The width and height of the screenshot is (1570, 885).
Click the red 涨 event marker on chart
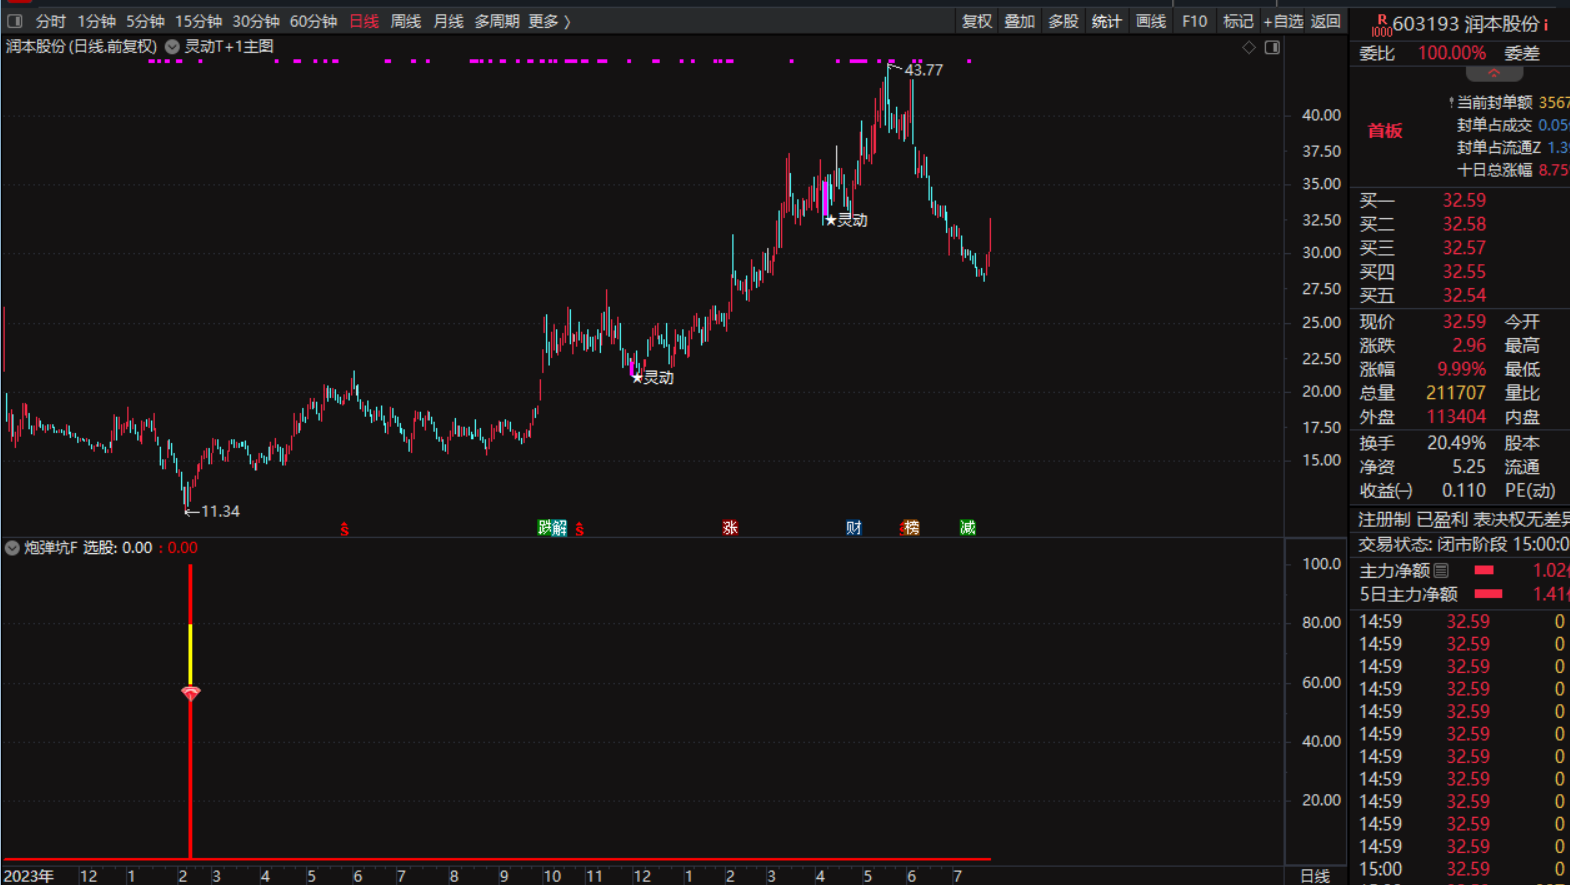point(730,528)
